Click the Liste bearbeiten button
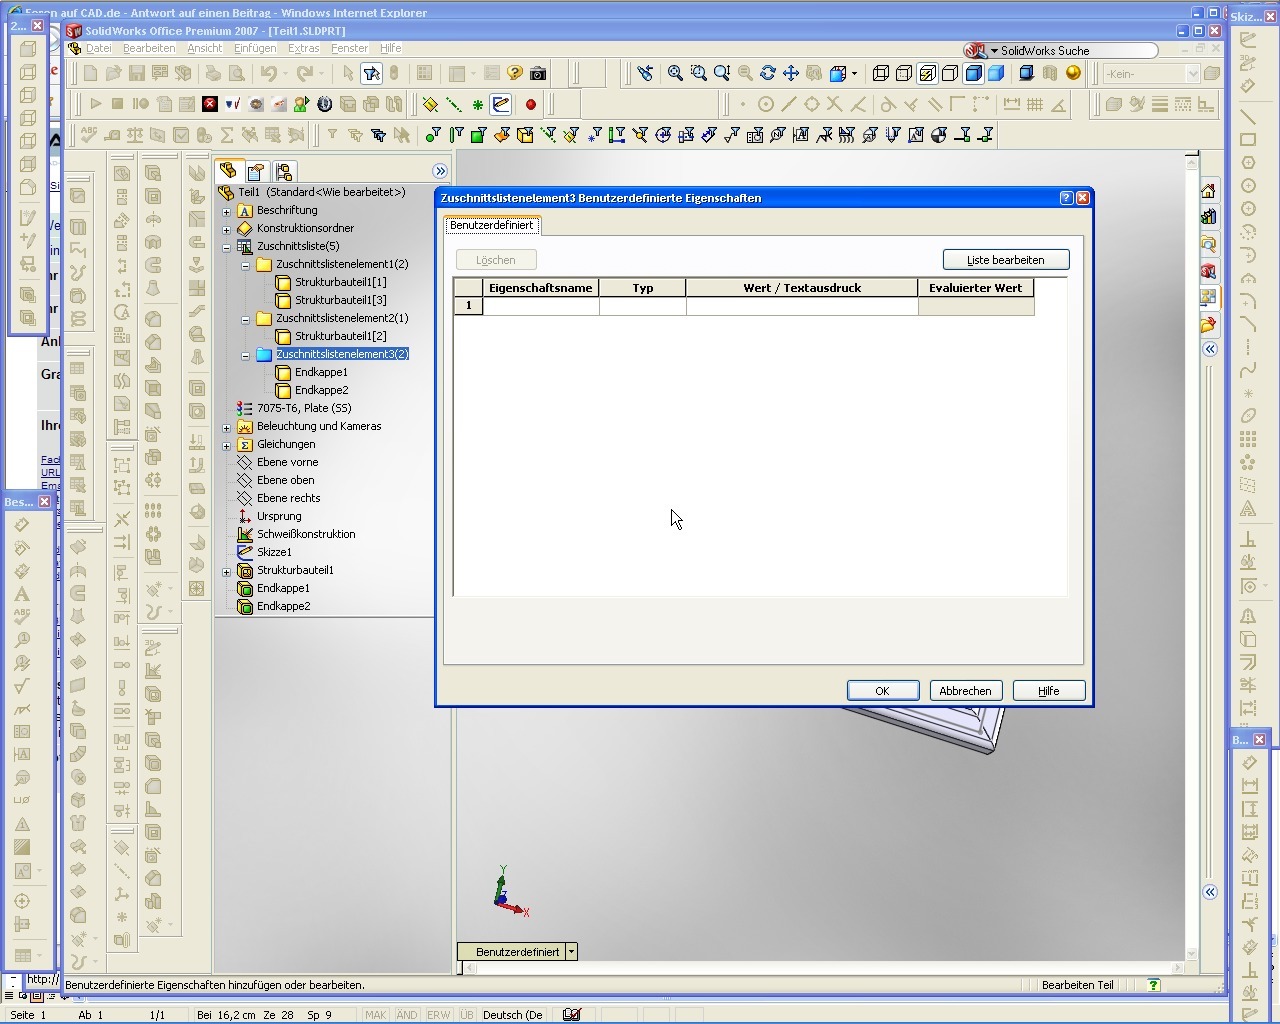The height and width of the screenshot is (1024, 1280). pos(1005,260)
